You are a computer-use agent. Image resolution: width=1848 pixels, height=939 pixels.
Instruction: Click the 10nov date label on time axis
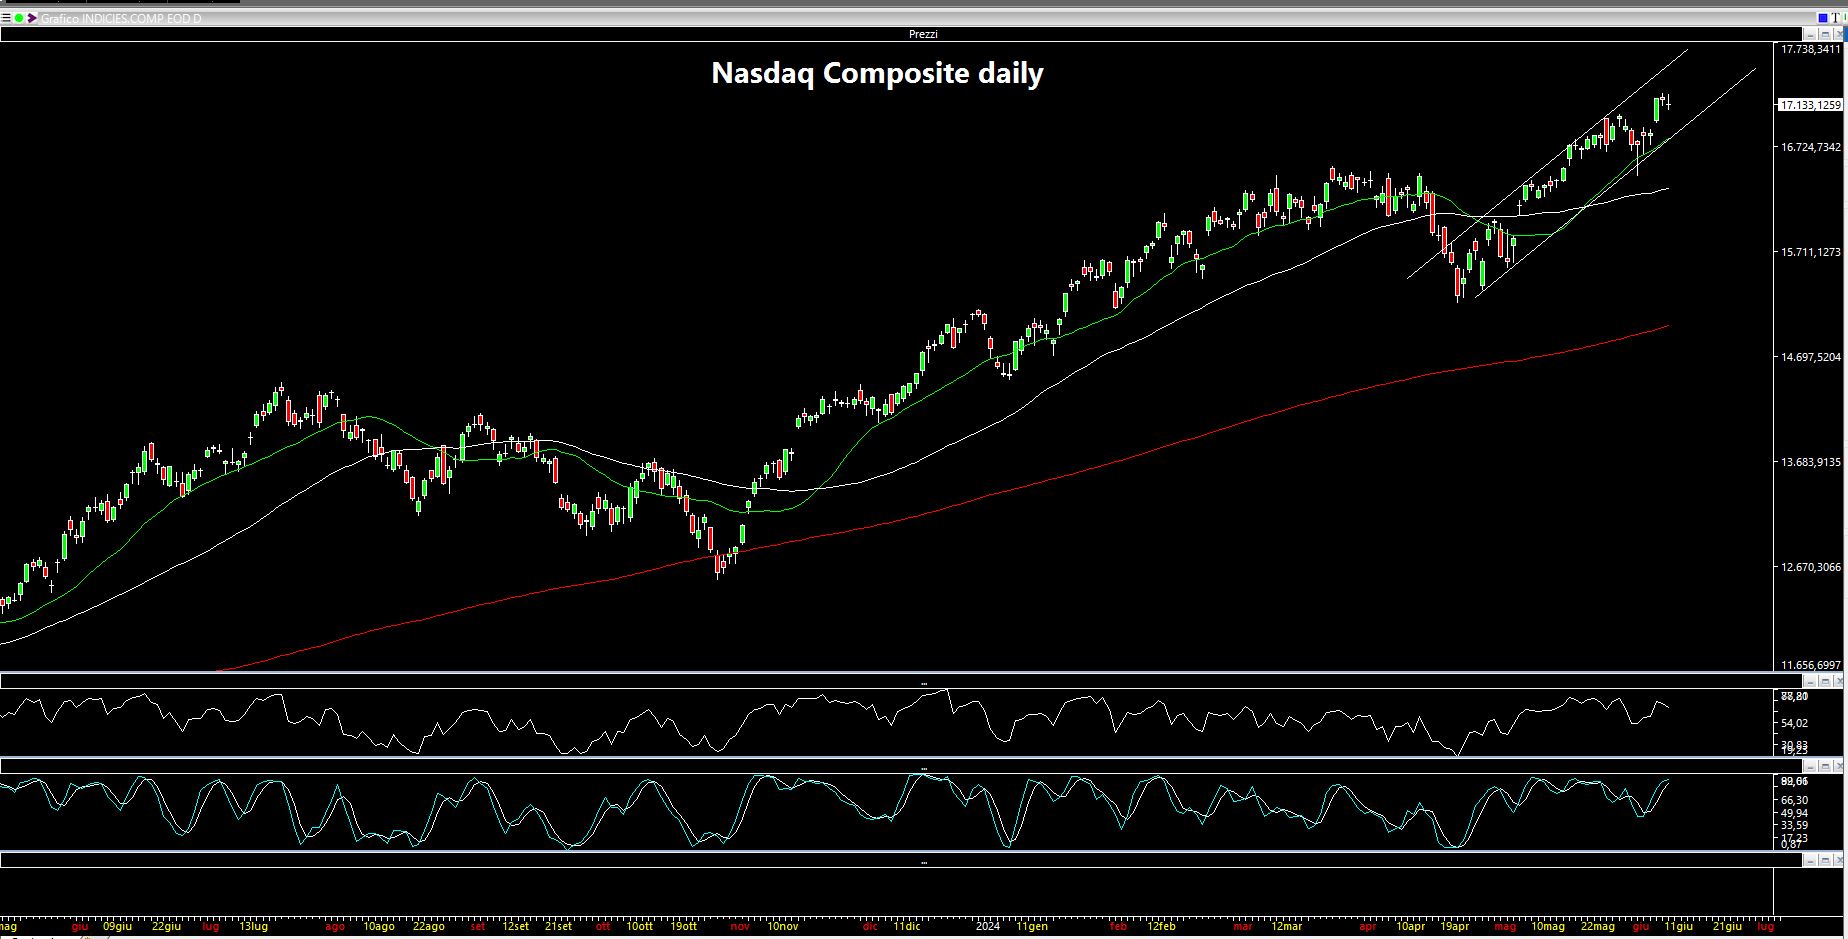782,926
